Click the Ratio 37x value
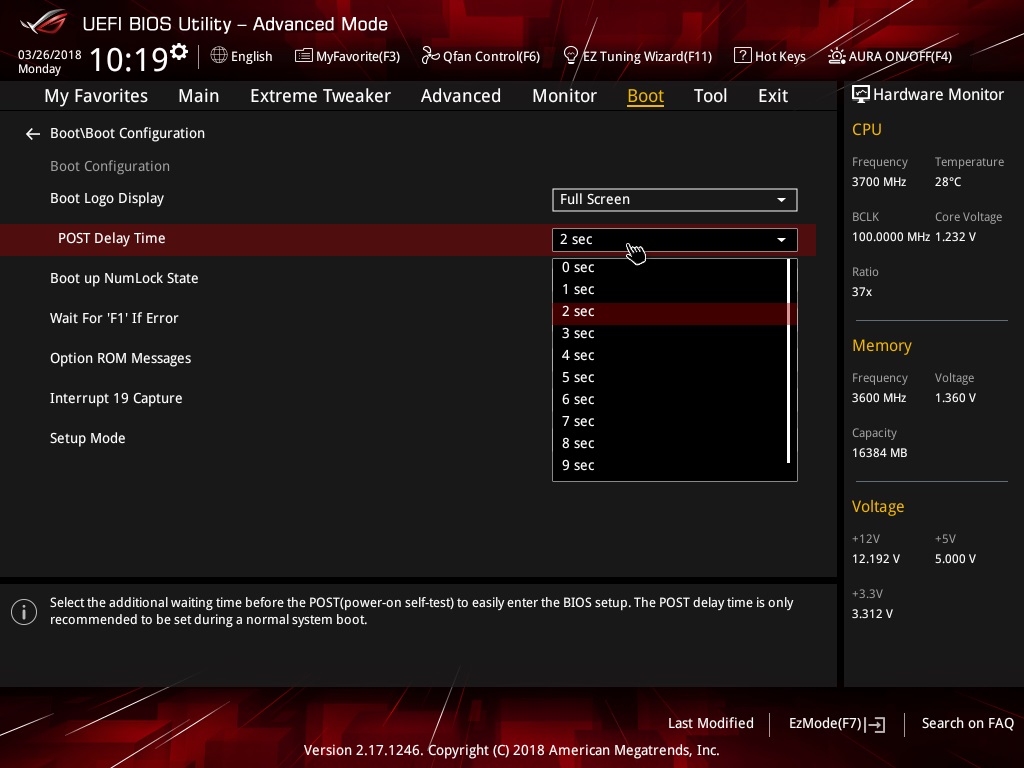This screenshot has width=1024, height=768. click(861, 292)
